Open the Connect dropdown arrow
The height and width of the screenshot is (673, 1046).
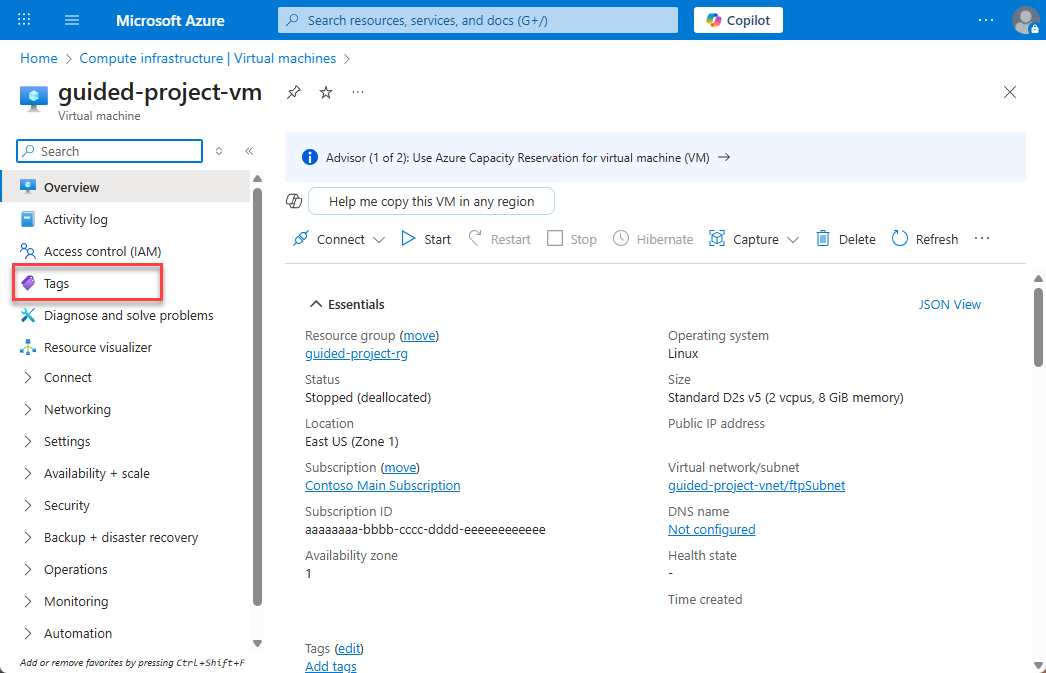coord(379,239)
